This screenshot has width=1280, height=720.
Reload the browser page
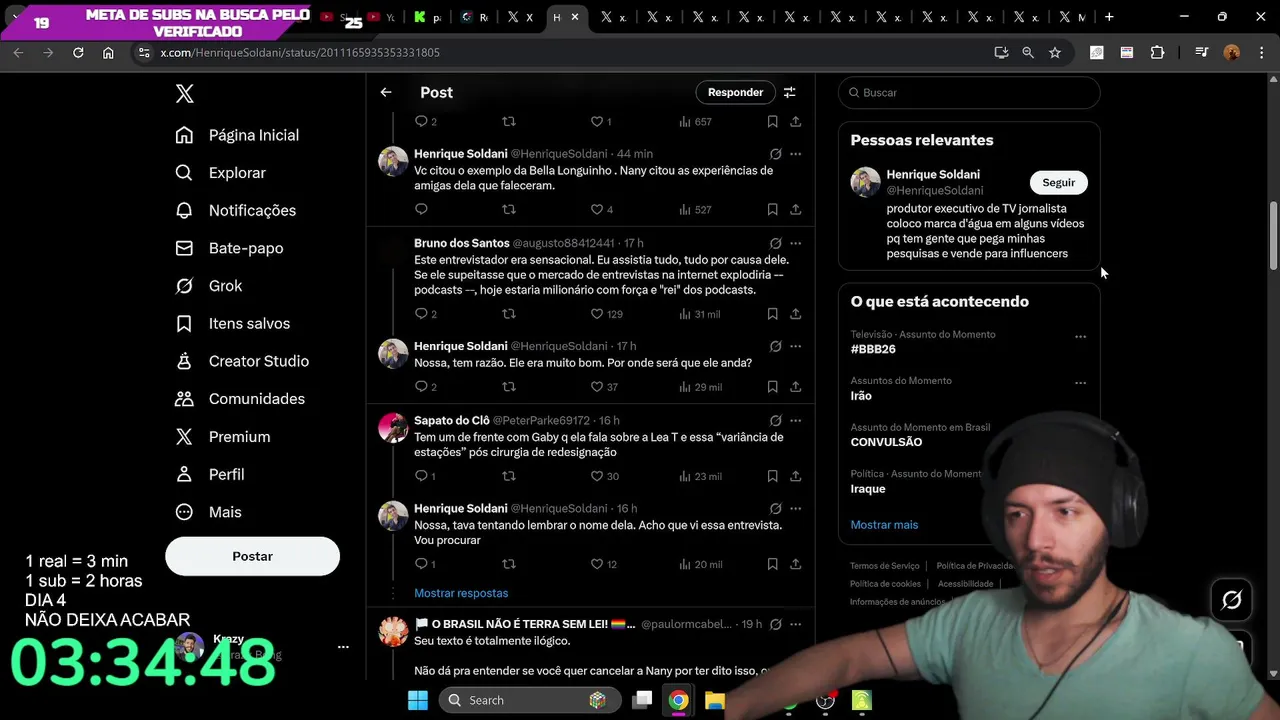coord(78,52)
